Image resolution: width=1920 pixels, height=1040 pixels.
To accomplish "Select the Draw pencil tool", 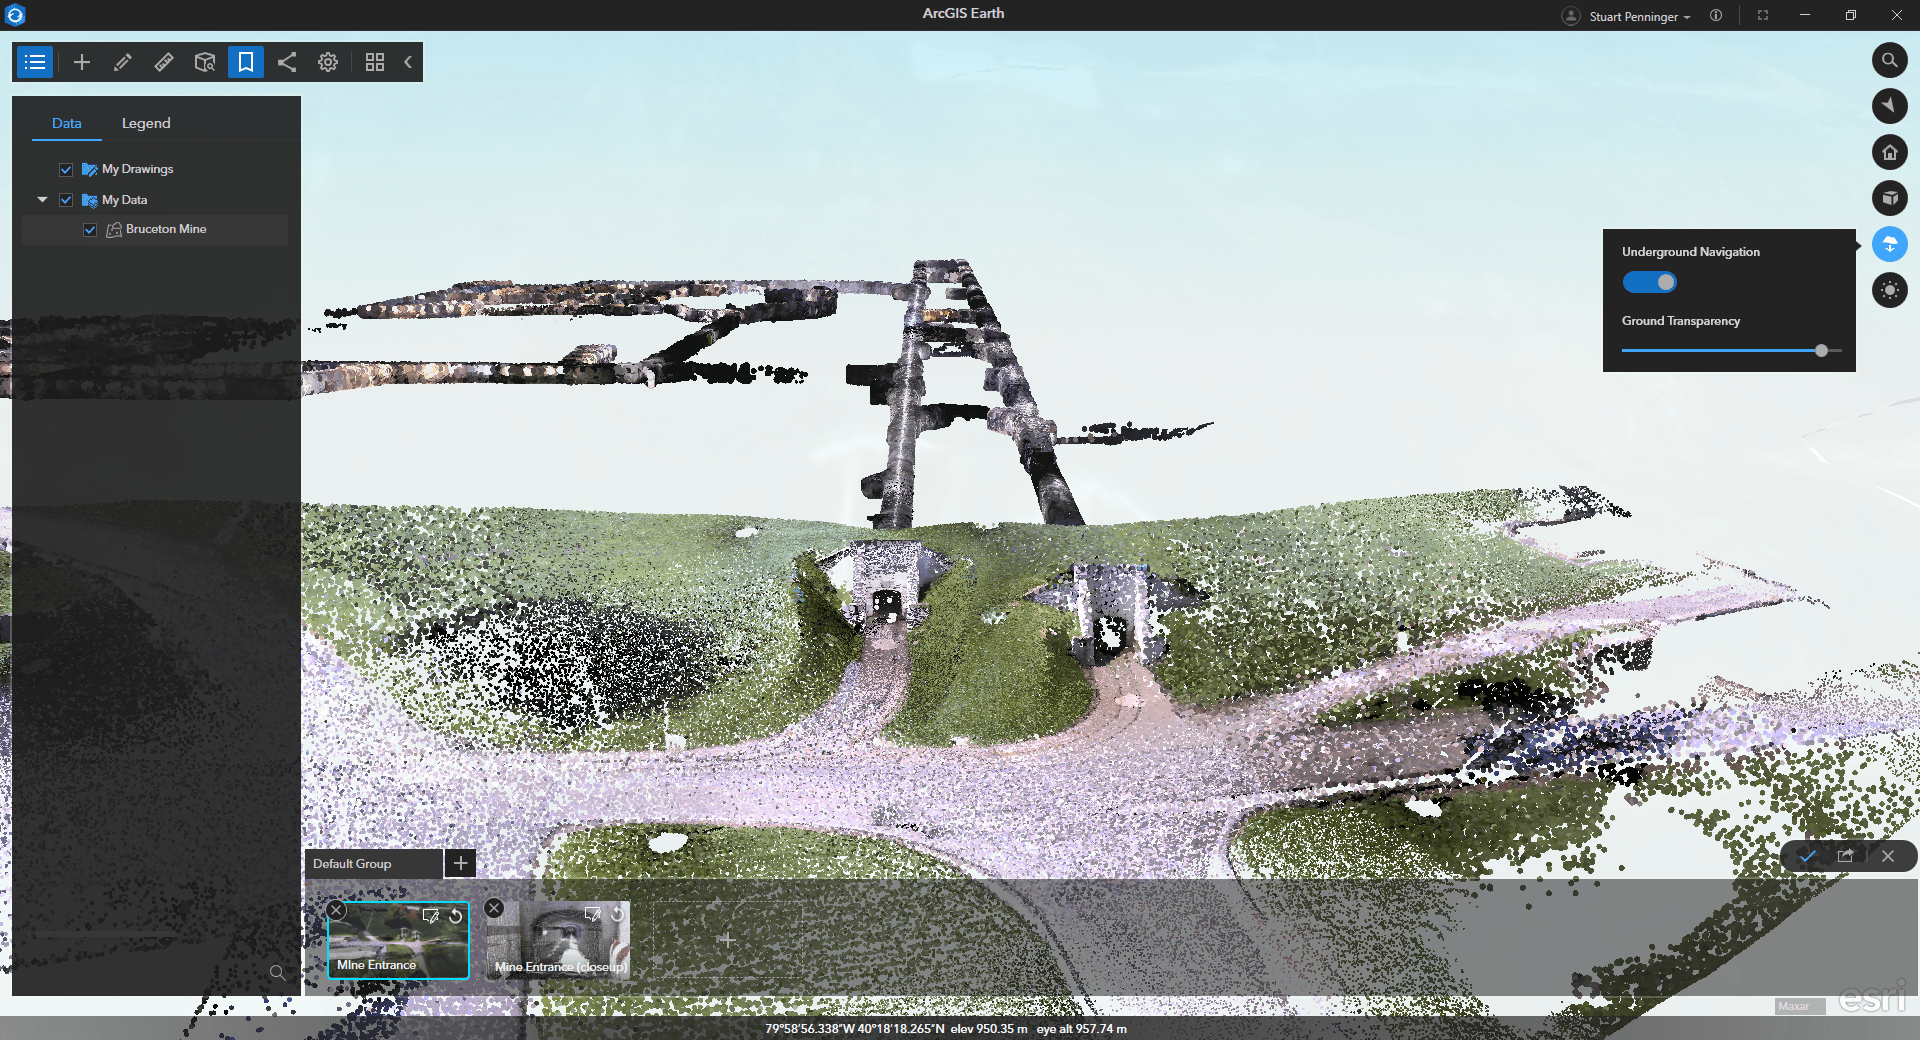I will (x=123, y=62).
